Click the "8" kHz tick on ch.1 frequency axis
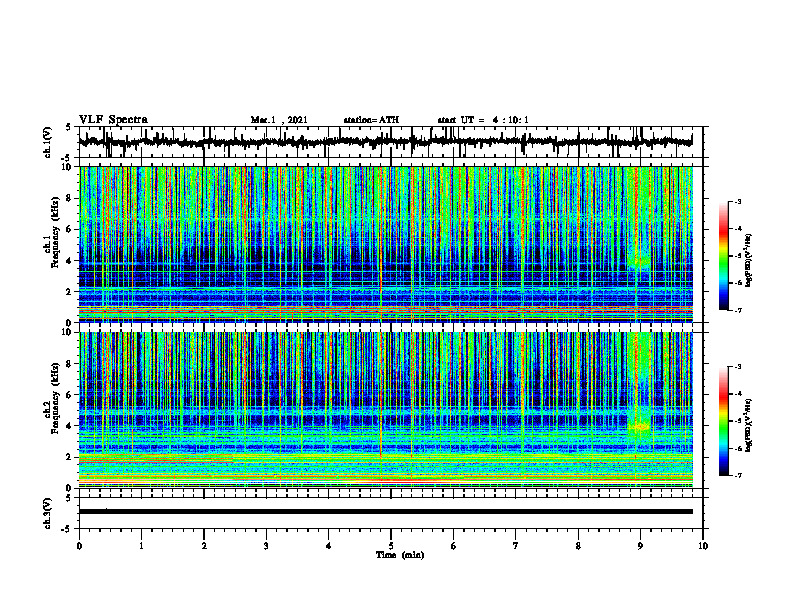This screenshot has height=612, width=792. click(70, 198)
